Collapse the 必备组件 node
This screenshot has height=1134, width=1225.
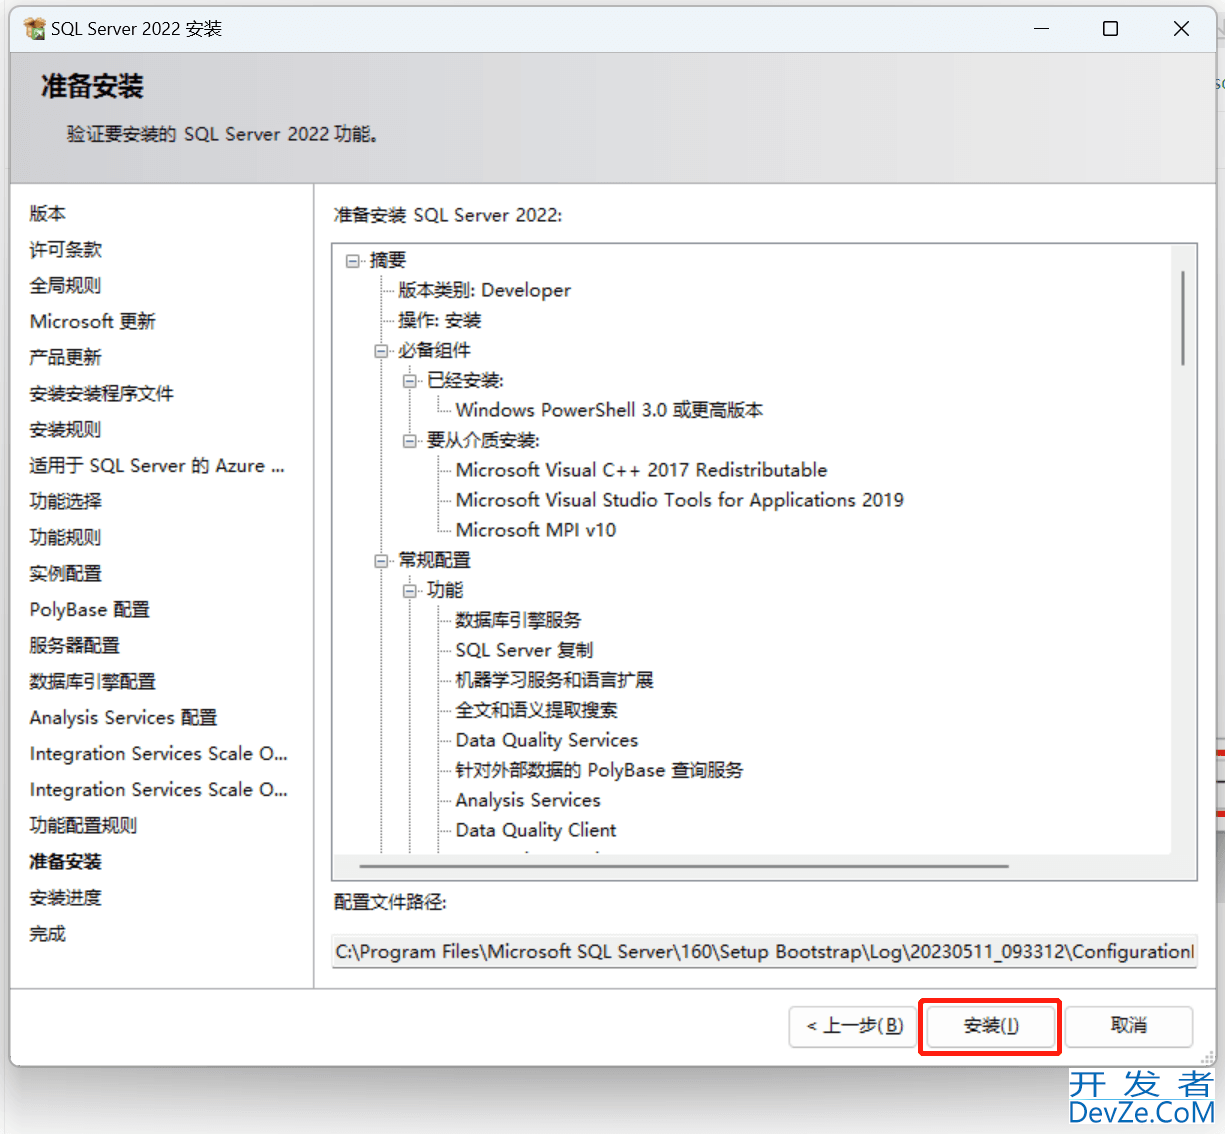[381, 351]
